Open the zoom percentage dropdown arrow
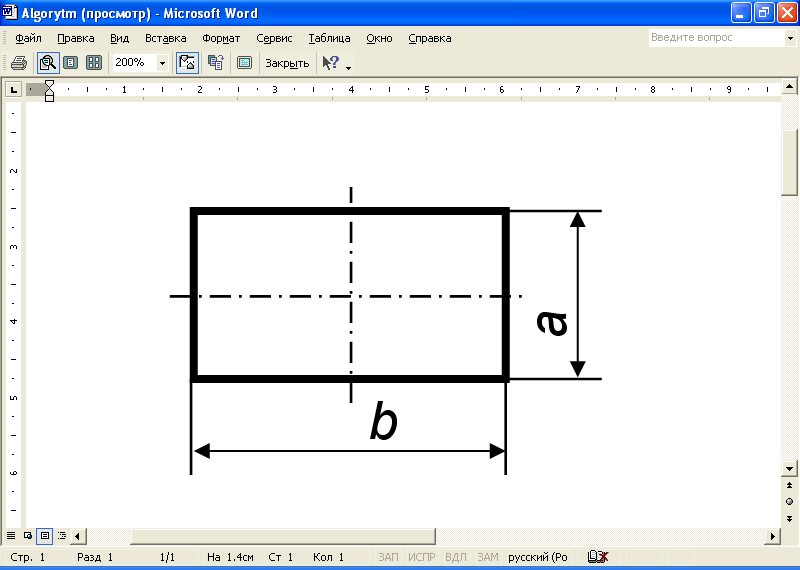Viewport: 800px width, 570px height. point(162,63)
